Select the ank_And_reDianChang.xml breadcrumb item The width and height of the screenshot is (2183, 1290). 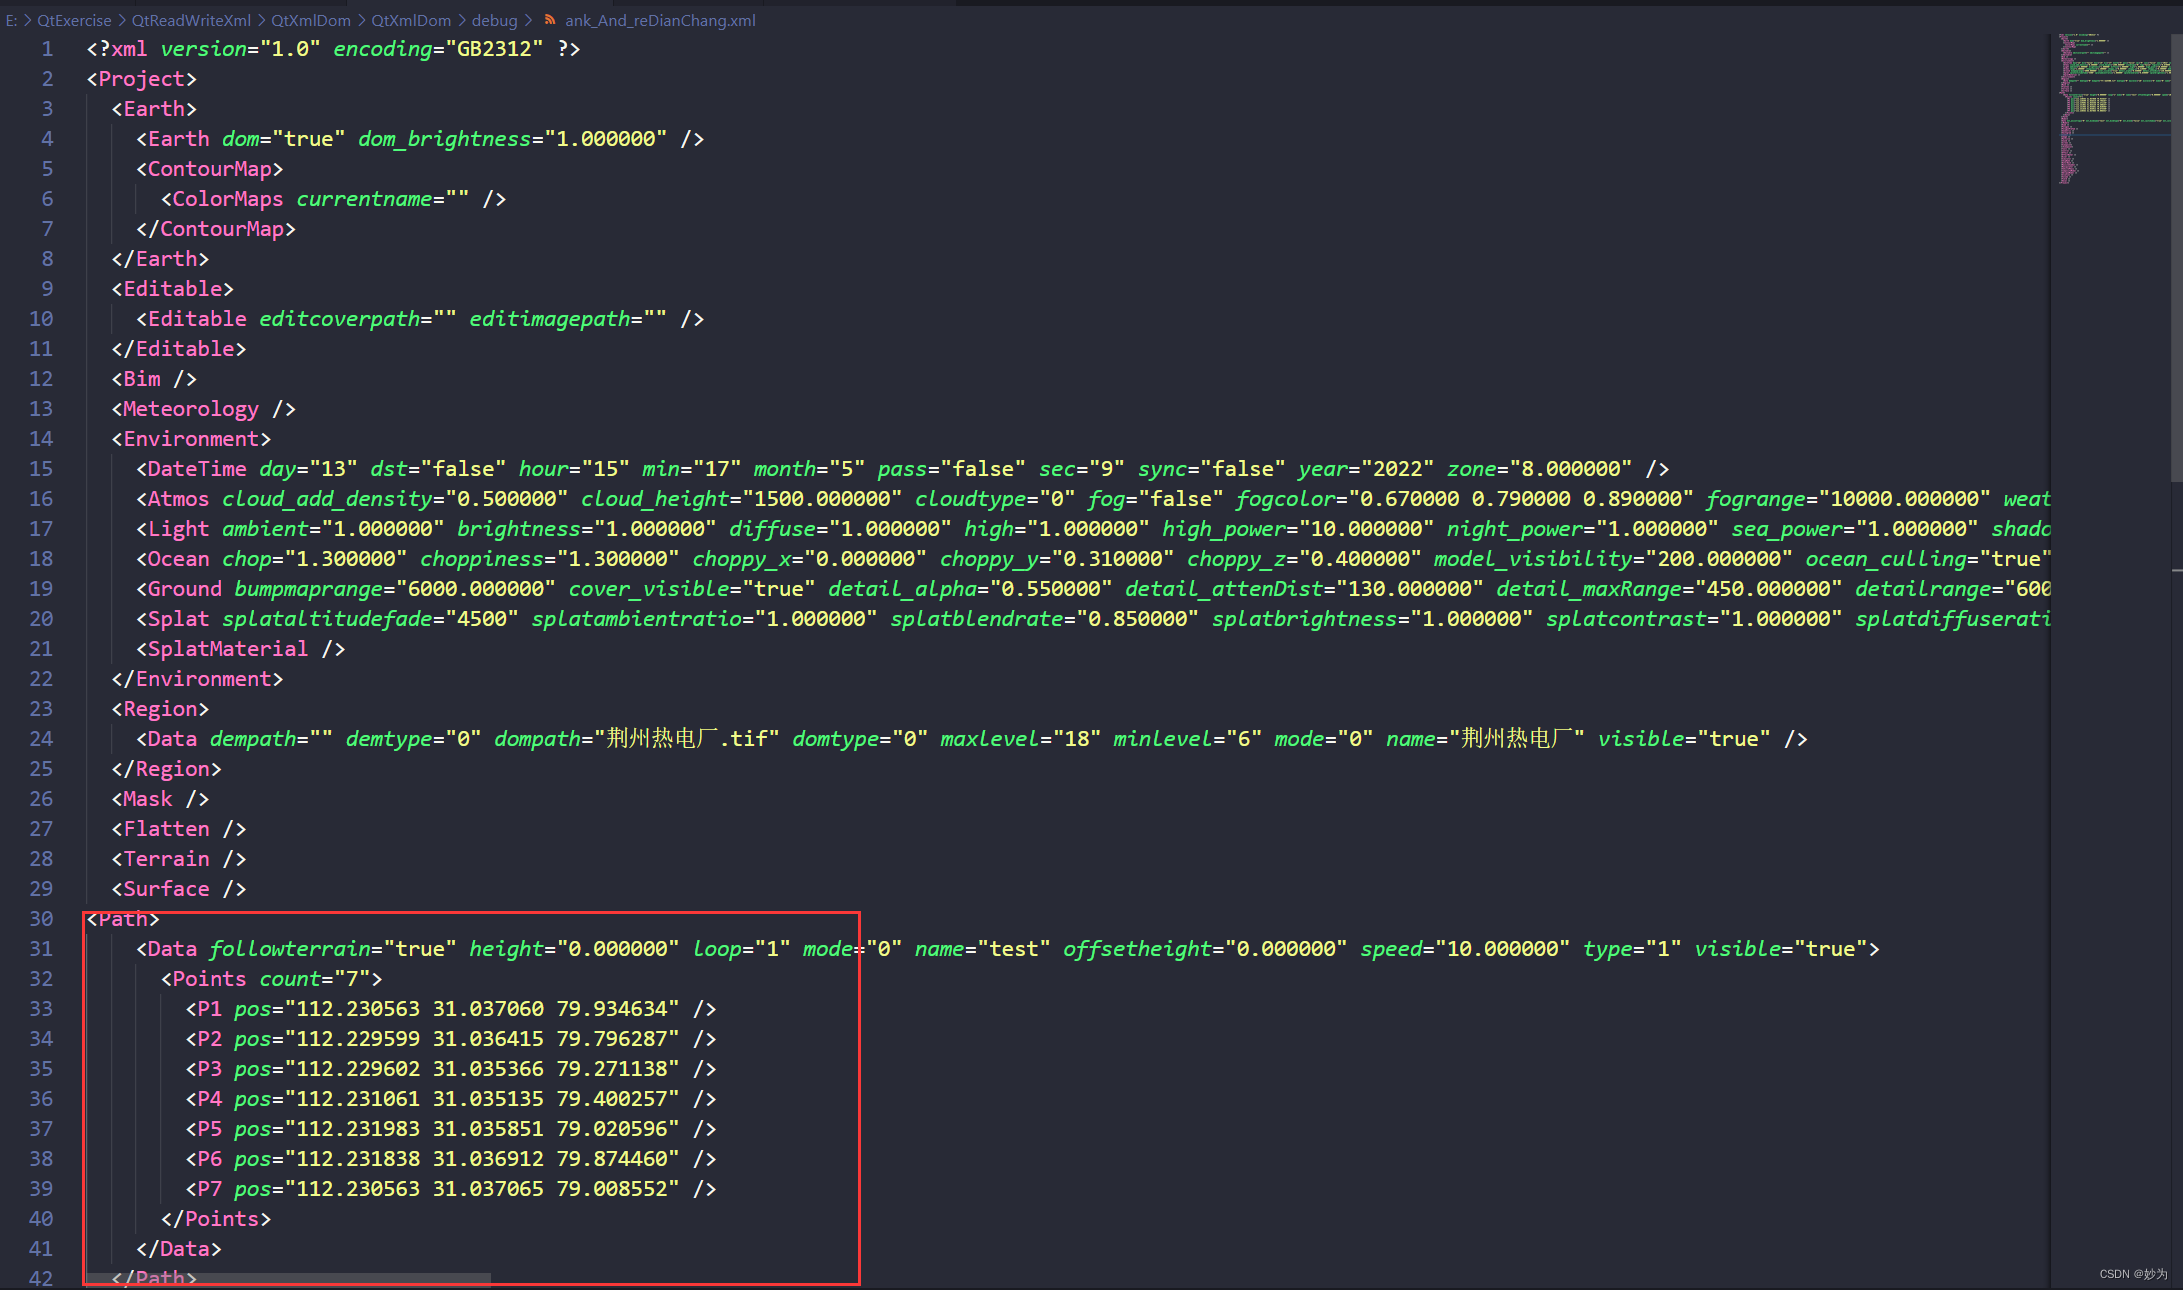(660, 20)
